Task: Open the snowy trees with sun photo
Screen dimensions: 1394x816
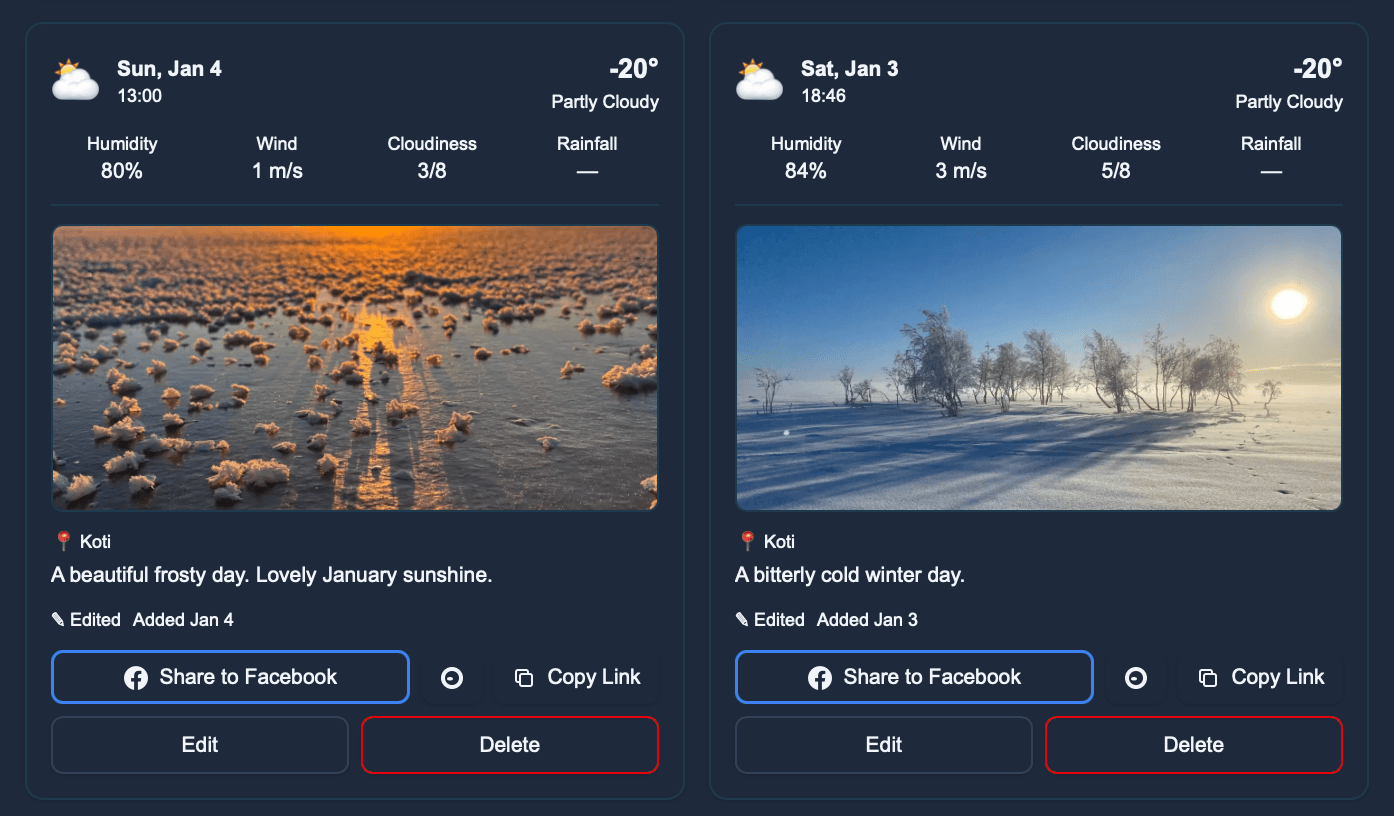Action: (1039, 368)
